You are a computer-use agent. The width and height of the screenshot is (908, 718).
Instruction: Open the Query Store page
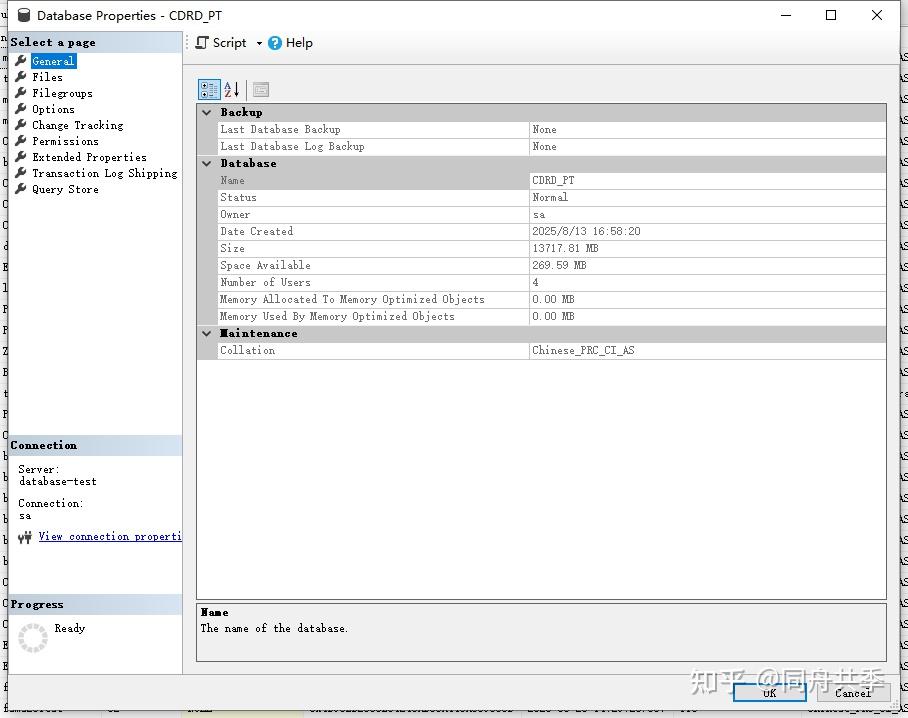click(65, 189)
